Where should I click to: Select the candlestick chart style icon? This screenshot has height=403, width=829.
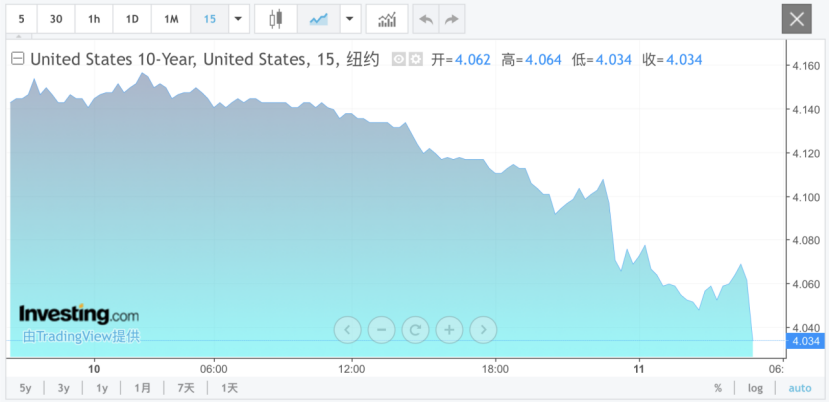pos(275,19)
